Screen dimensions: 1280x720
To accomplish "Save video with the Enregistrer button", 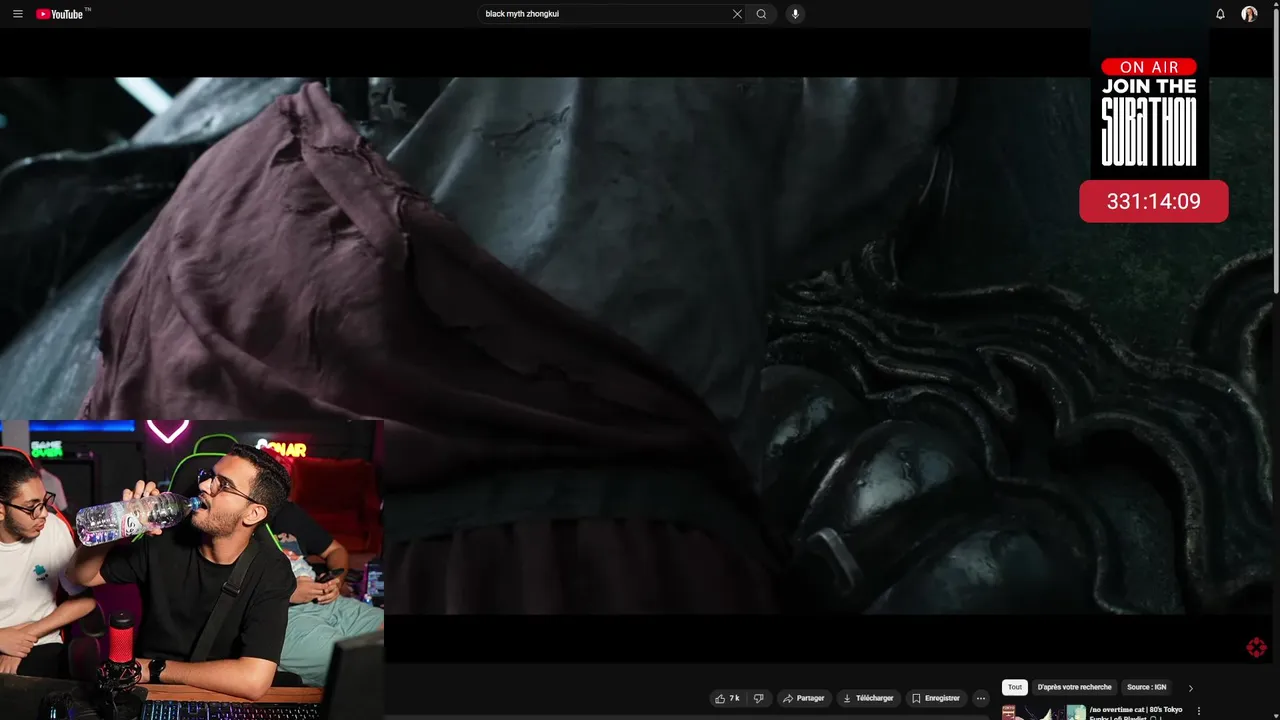I will coord(936,698).
